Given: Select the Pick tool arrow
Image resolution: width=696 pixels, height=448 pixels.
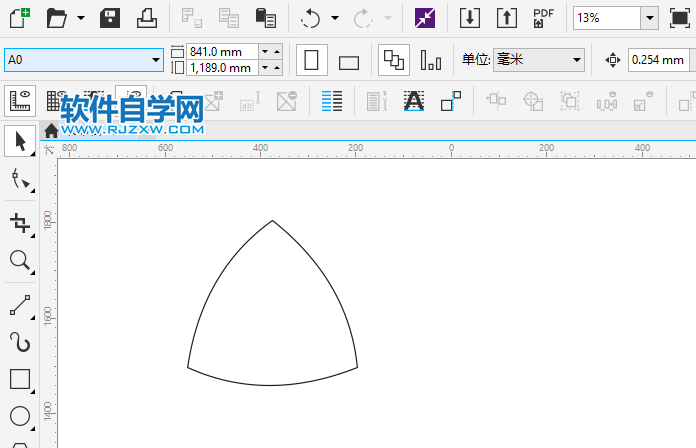Looking at the screenshot, I should pyautogui.click(x=19, y=142).
